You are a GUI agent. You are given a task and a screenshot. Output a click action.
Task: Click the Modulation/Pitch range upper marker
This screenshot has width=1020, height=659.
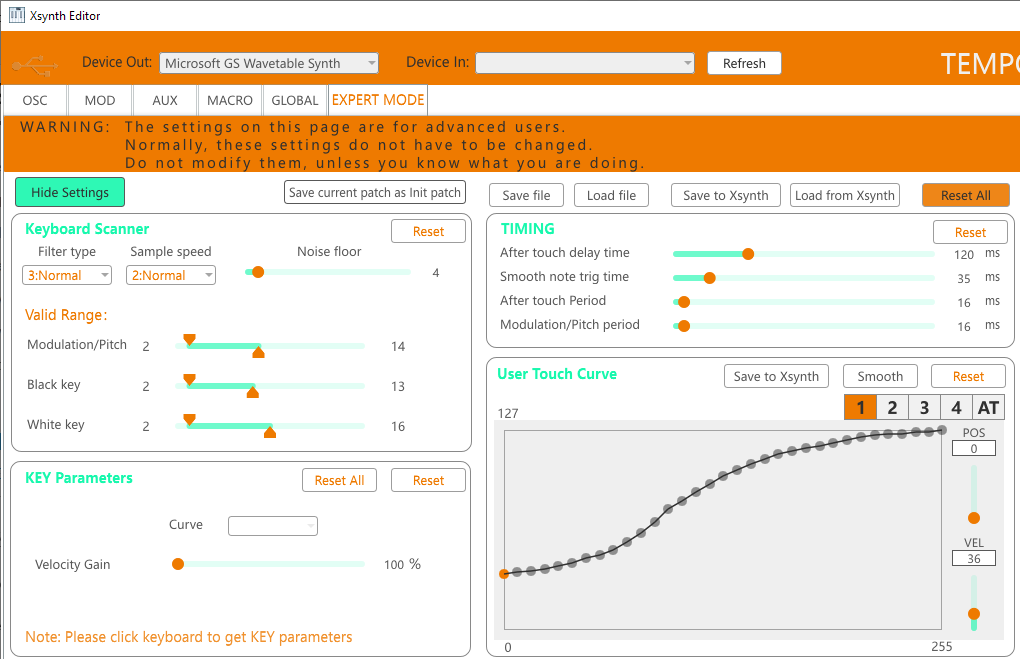[x=258, y=353]
